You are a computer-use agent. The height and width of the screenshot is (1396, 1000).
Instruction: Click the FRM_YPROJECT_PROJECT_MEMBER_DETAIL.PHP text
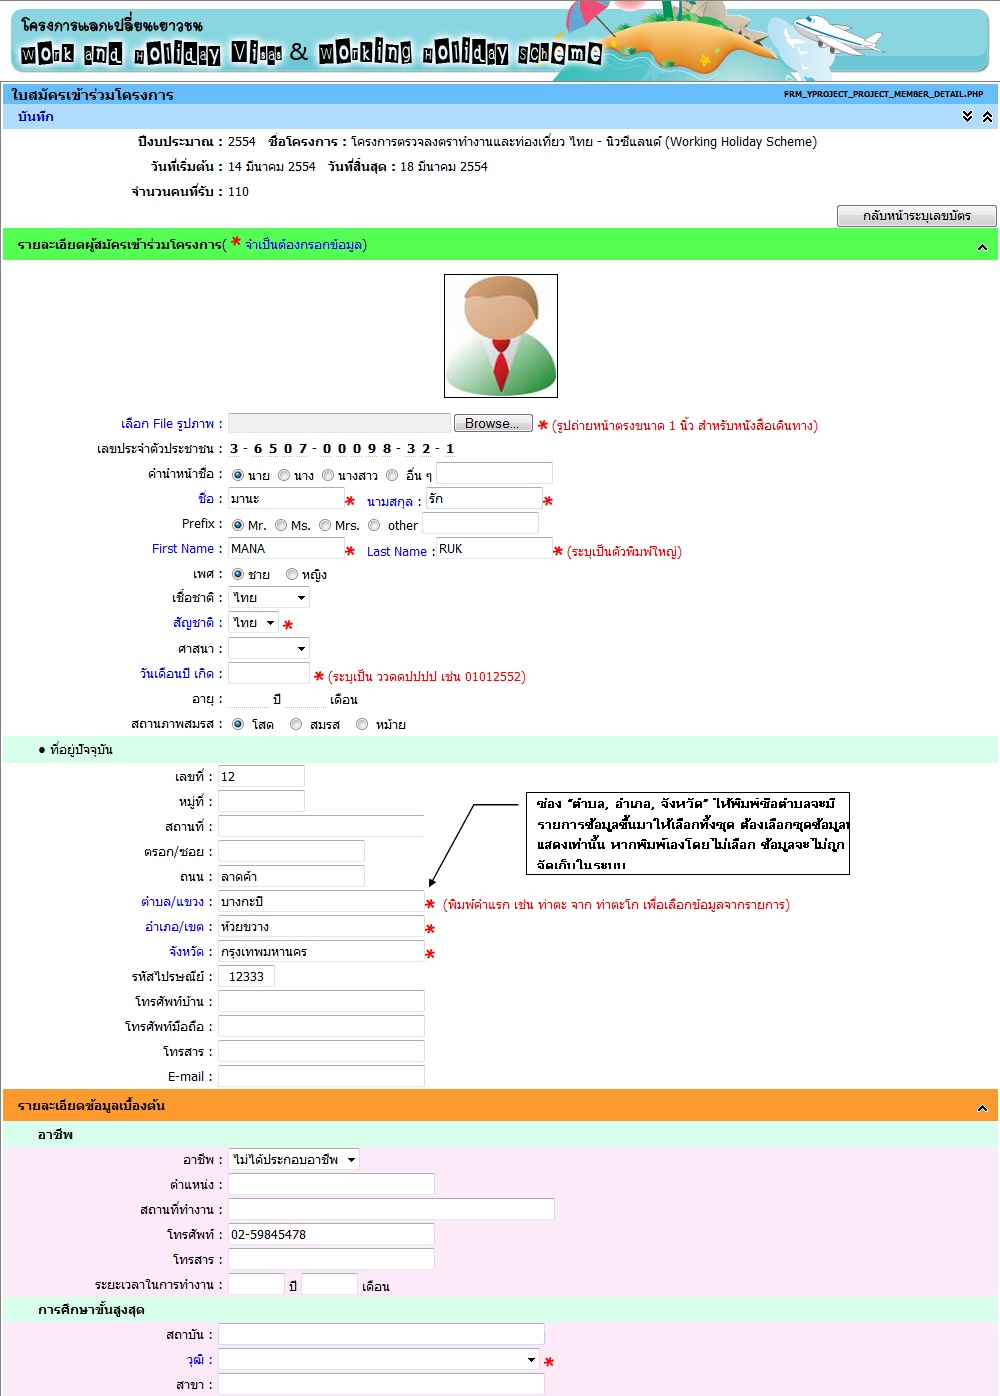coord(883,94)
